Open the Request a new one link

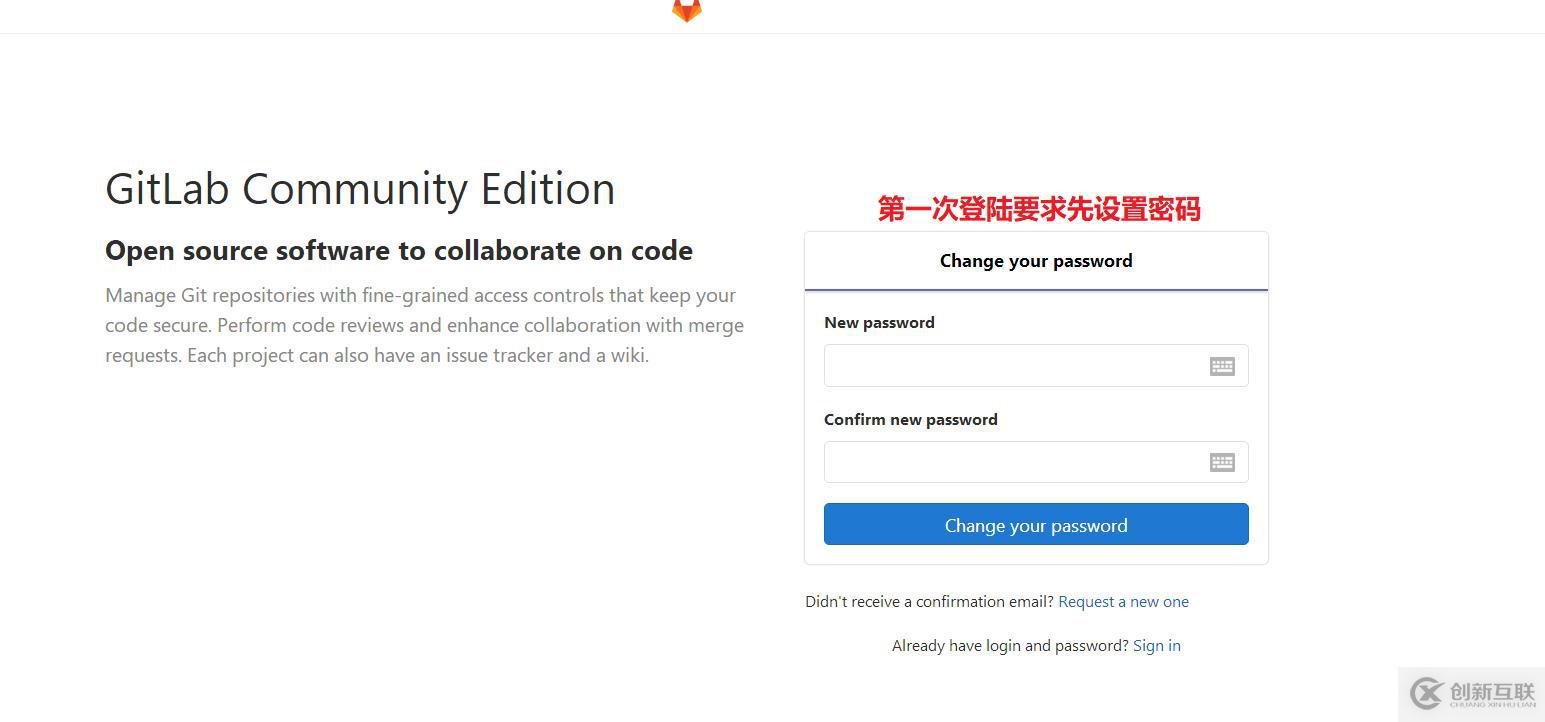tap(1123, 602)
